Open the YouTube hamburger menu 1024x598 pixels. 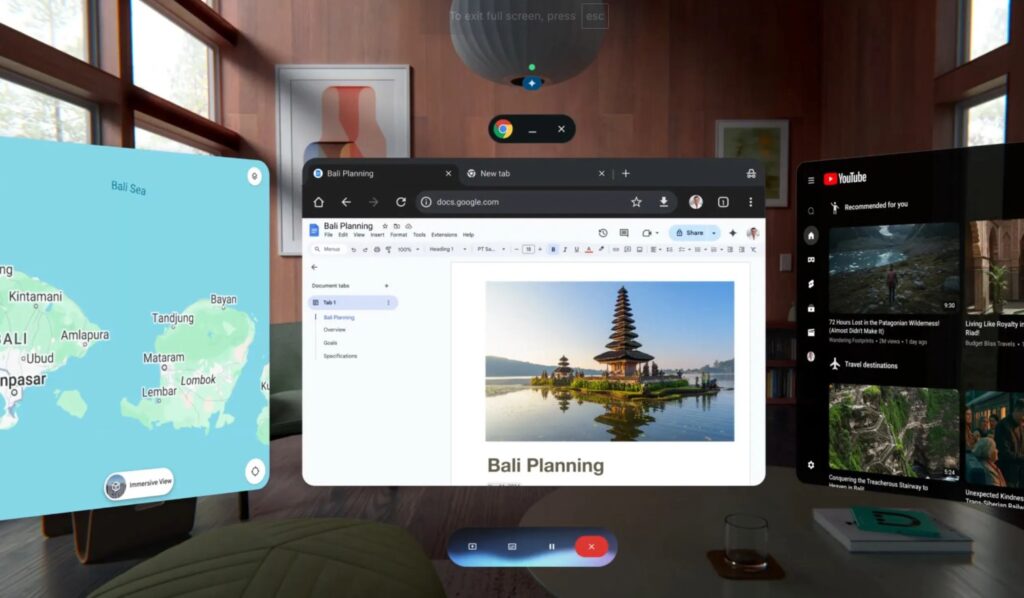[811, 180]
